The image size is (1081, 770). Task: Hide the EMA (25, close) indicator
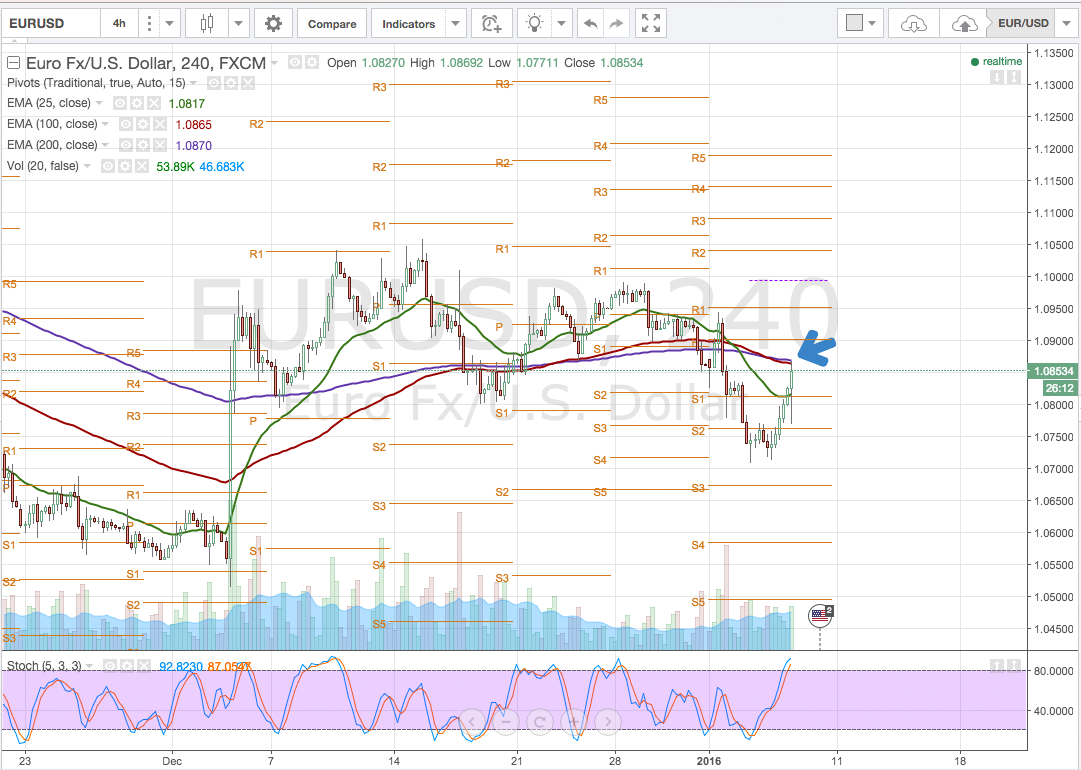click(x=121, y=103)
